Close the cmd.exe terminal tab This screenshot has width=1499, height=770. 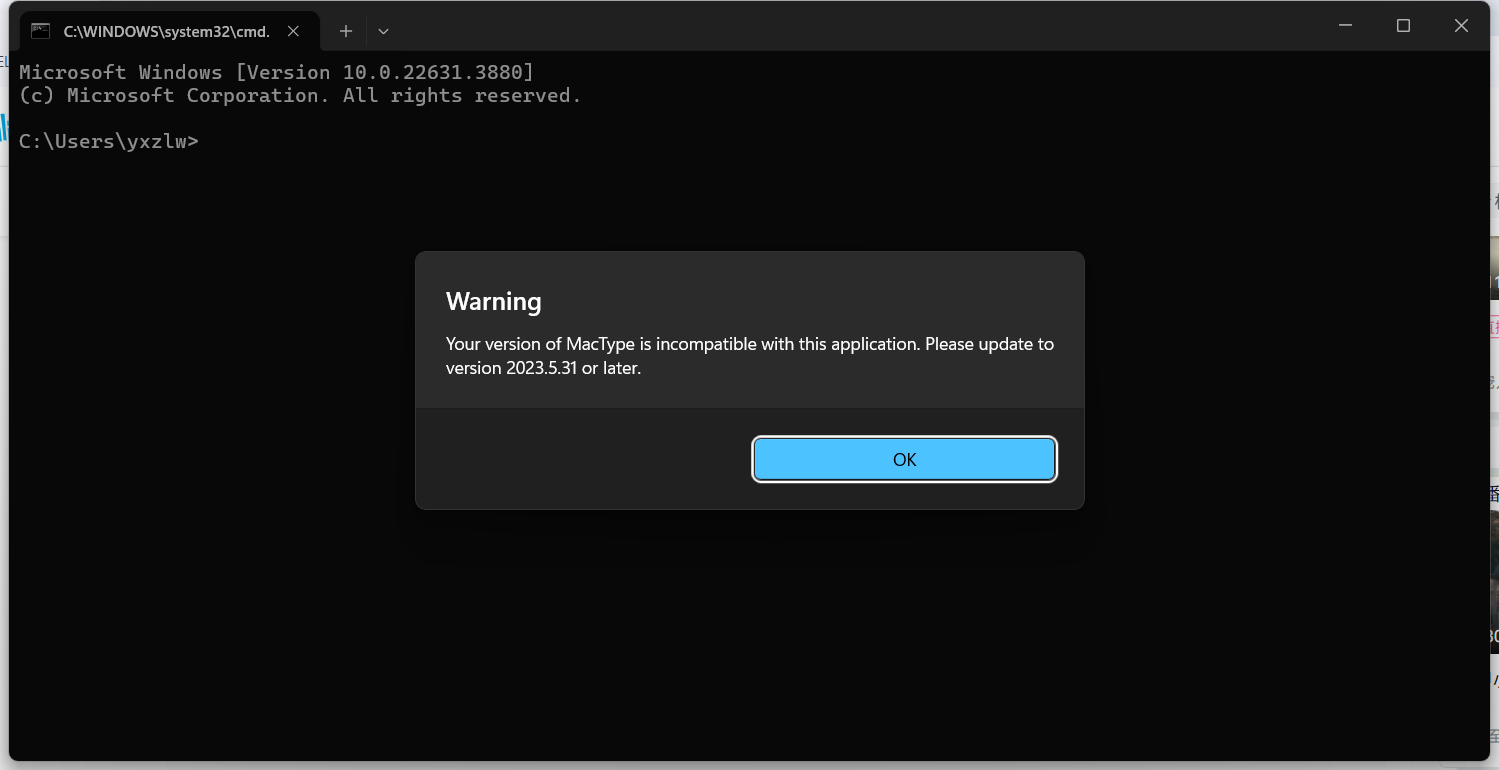[293, 31]
